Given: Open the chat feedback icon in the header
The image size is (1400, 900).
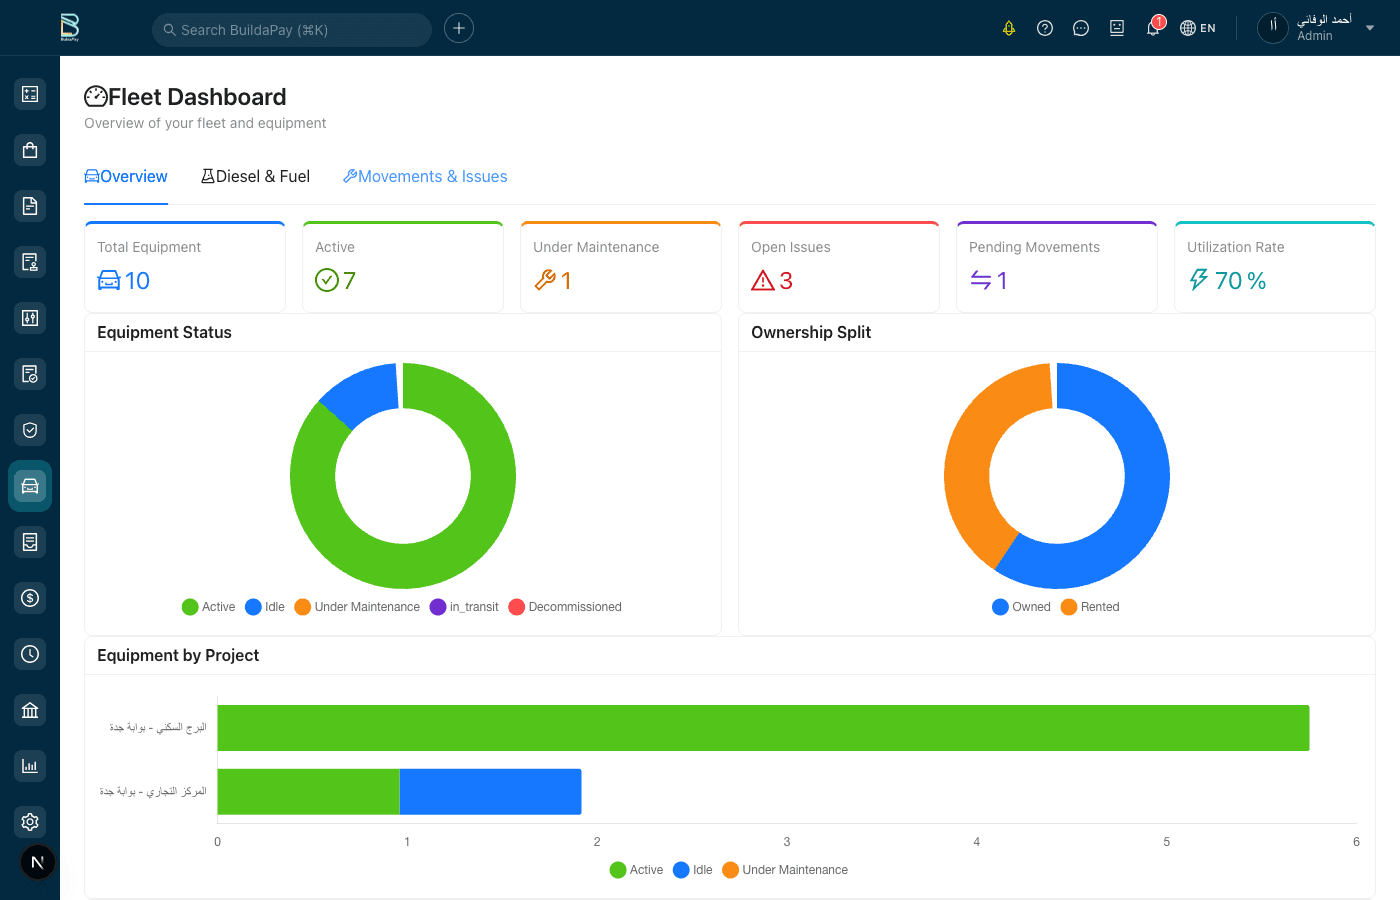Looking at the screenshot, I should [1081, 27].
